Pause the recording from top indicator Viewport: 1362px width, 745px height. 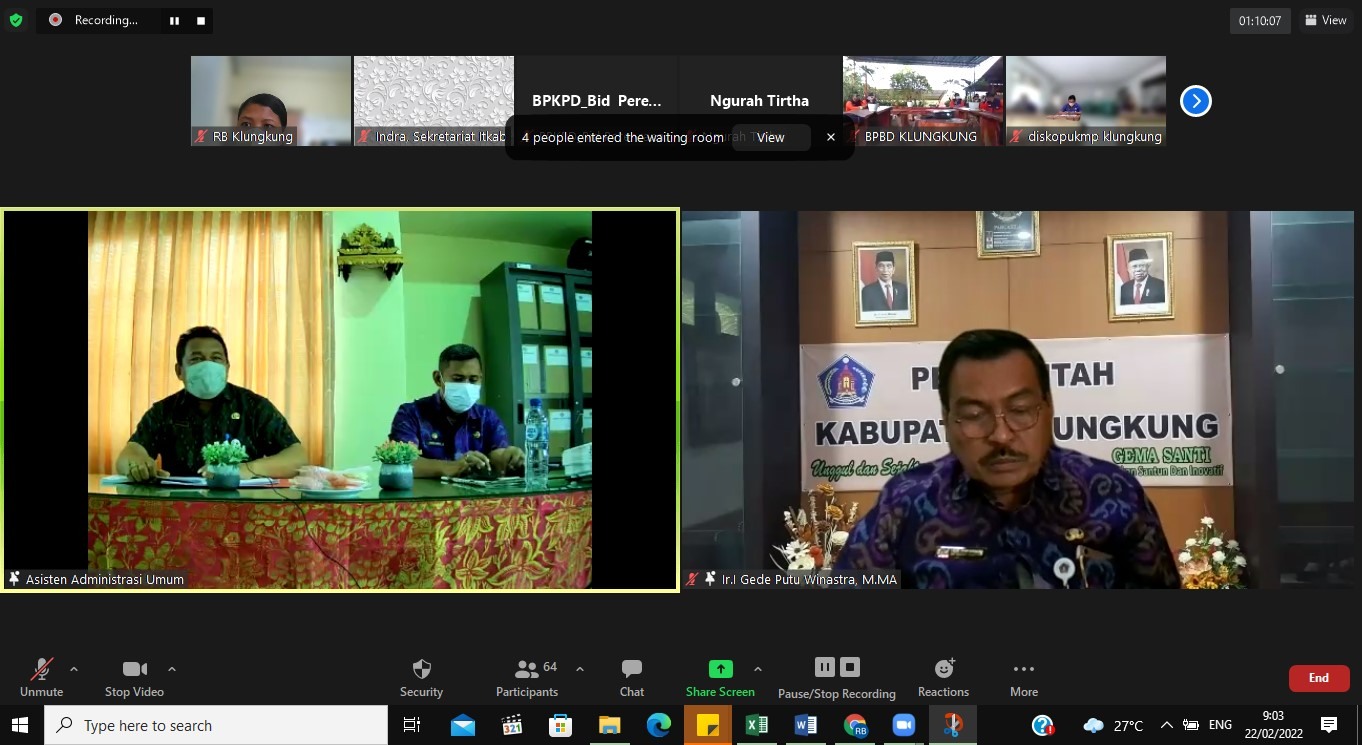(174, 20)
